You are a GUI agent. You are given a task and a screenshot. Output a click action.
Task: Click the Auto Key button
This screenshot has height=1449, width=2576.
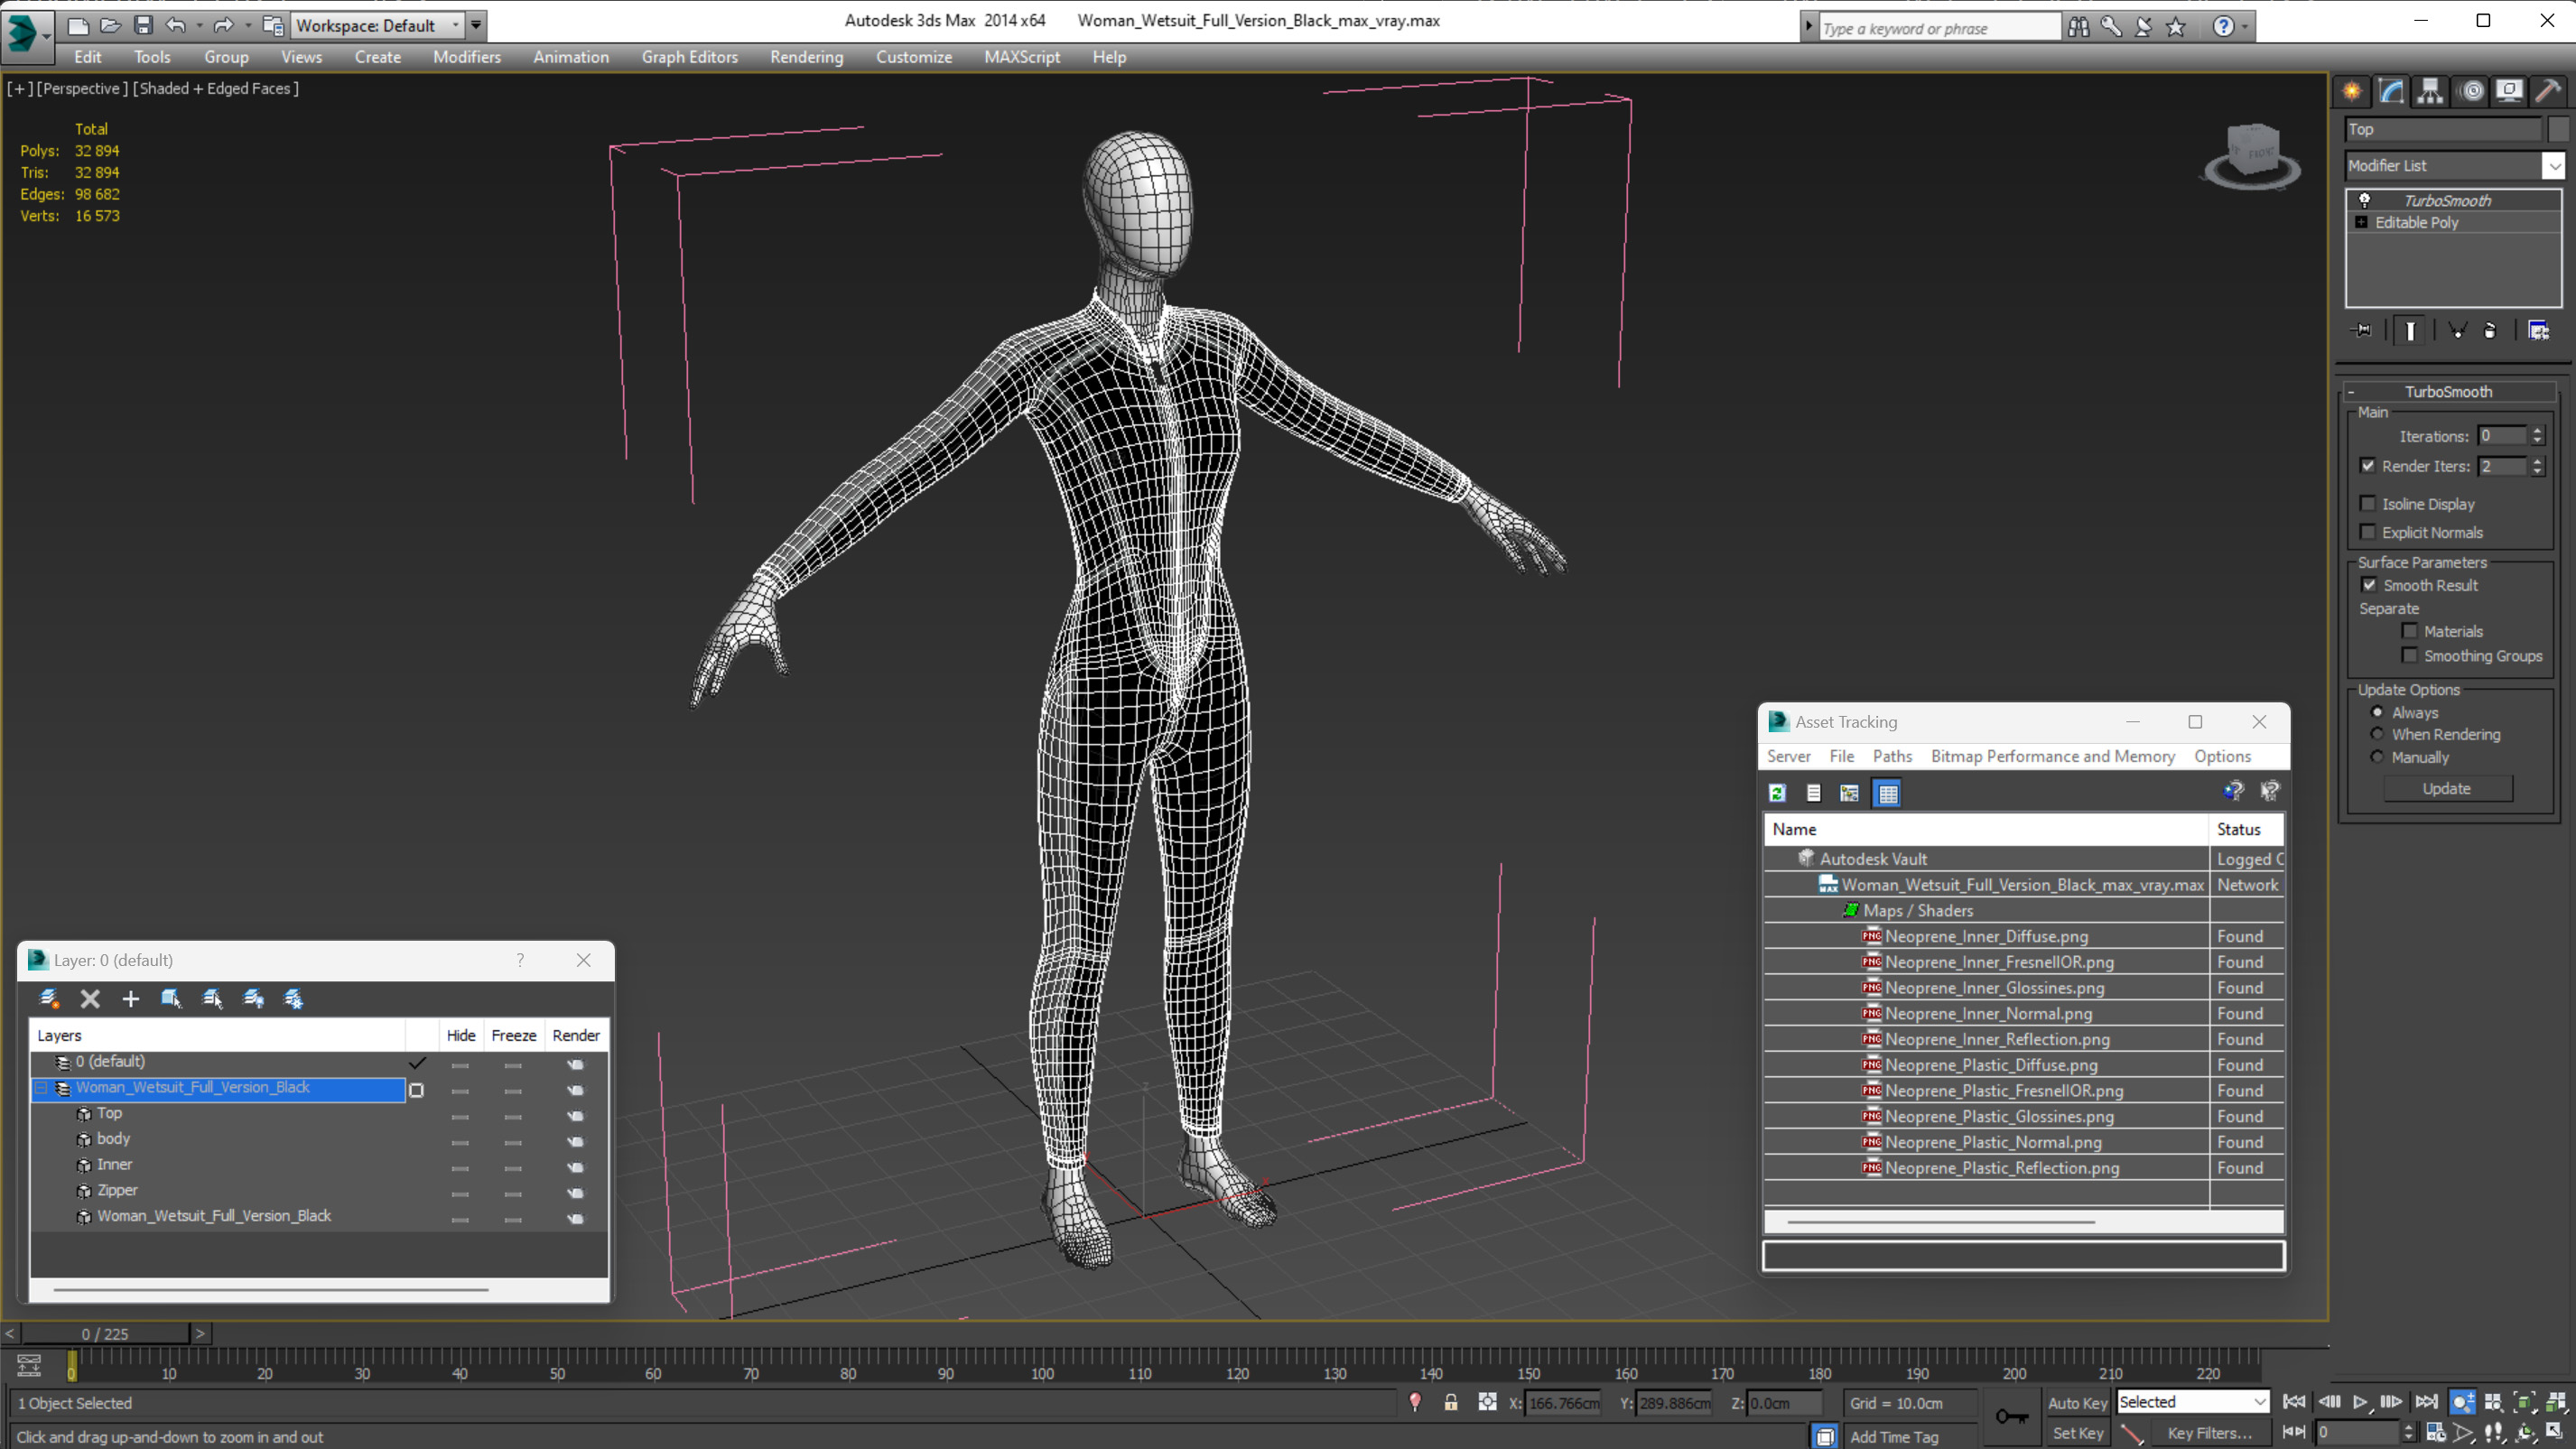2077,1402
